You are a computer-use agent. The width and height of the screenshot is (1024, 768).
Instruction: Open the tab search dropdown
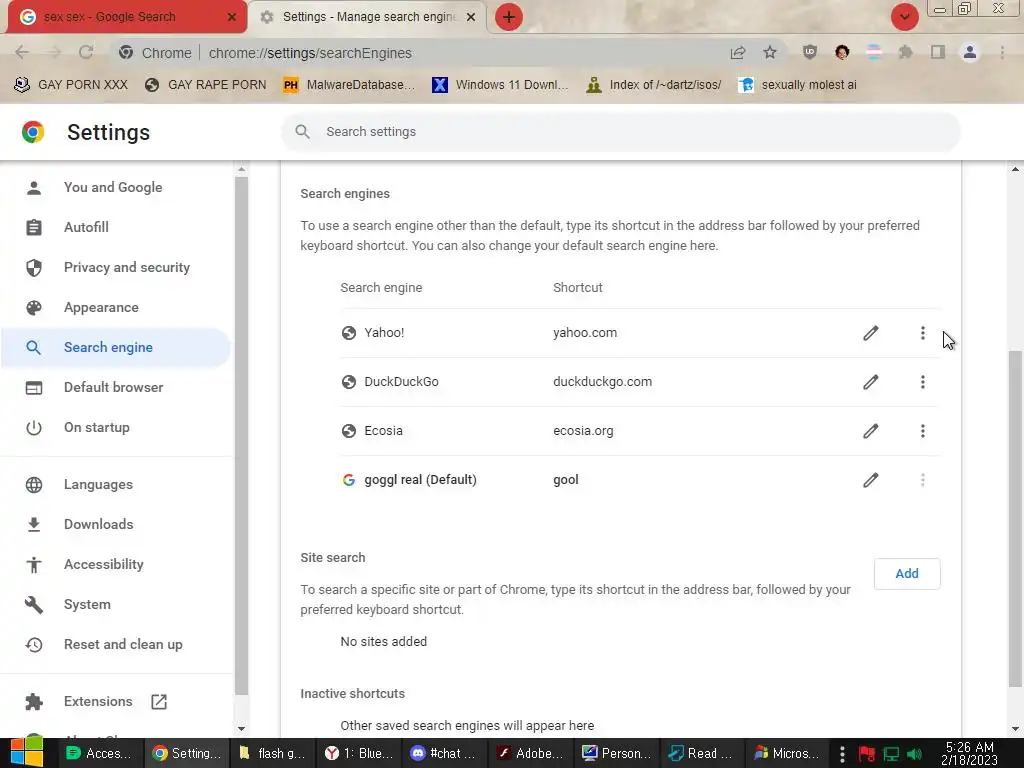904,17
